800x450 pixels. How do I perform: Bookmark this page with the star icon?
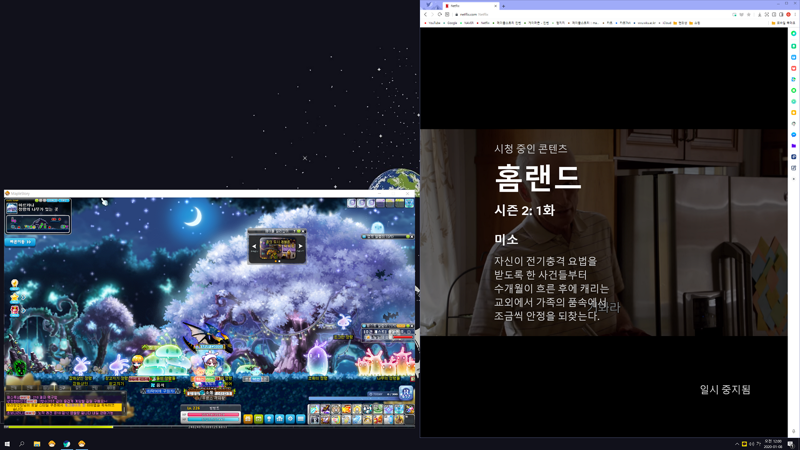point(748,14)
